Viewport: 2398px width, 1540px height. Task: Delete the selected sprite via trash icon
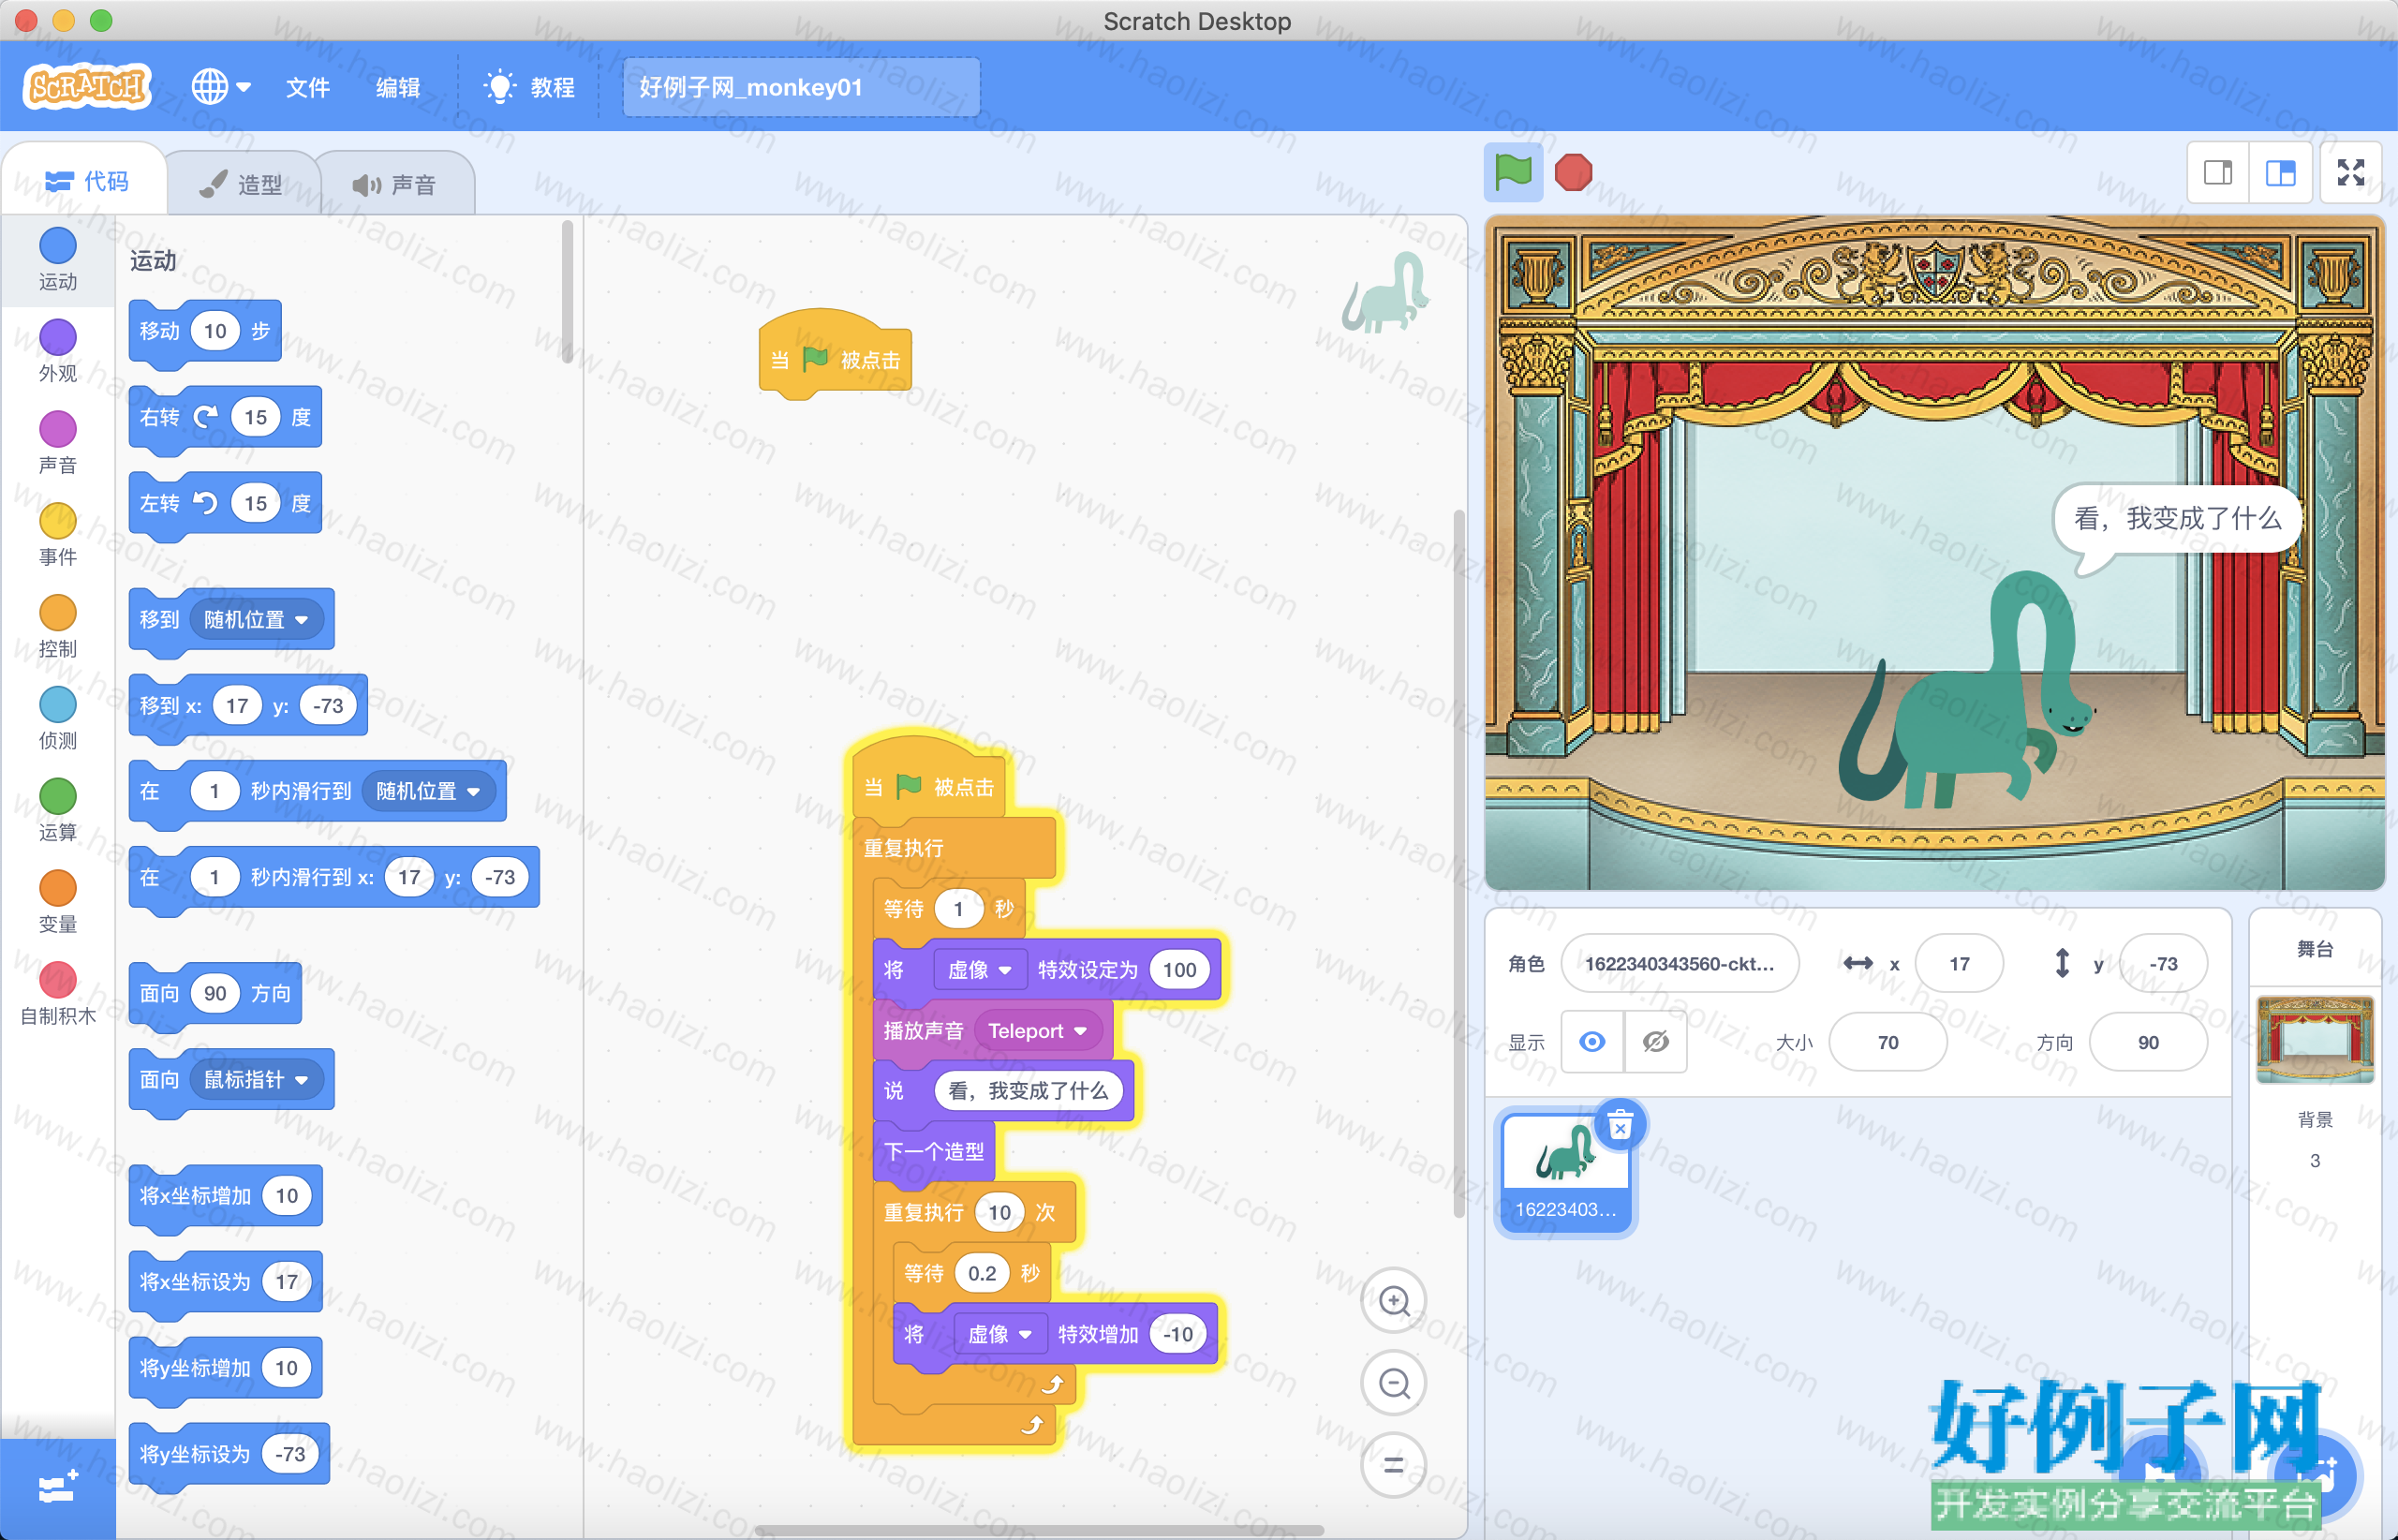pyautogui.click(x=1621, y=1126)
